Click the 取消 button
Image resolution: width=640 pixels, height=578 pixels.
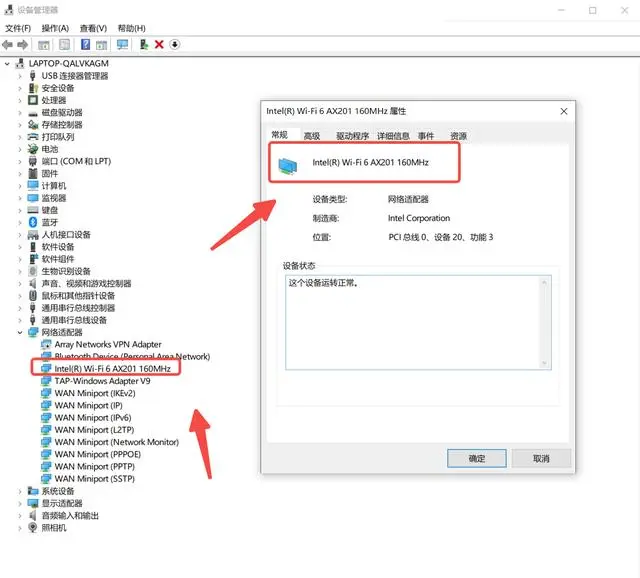click(540, 458)
